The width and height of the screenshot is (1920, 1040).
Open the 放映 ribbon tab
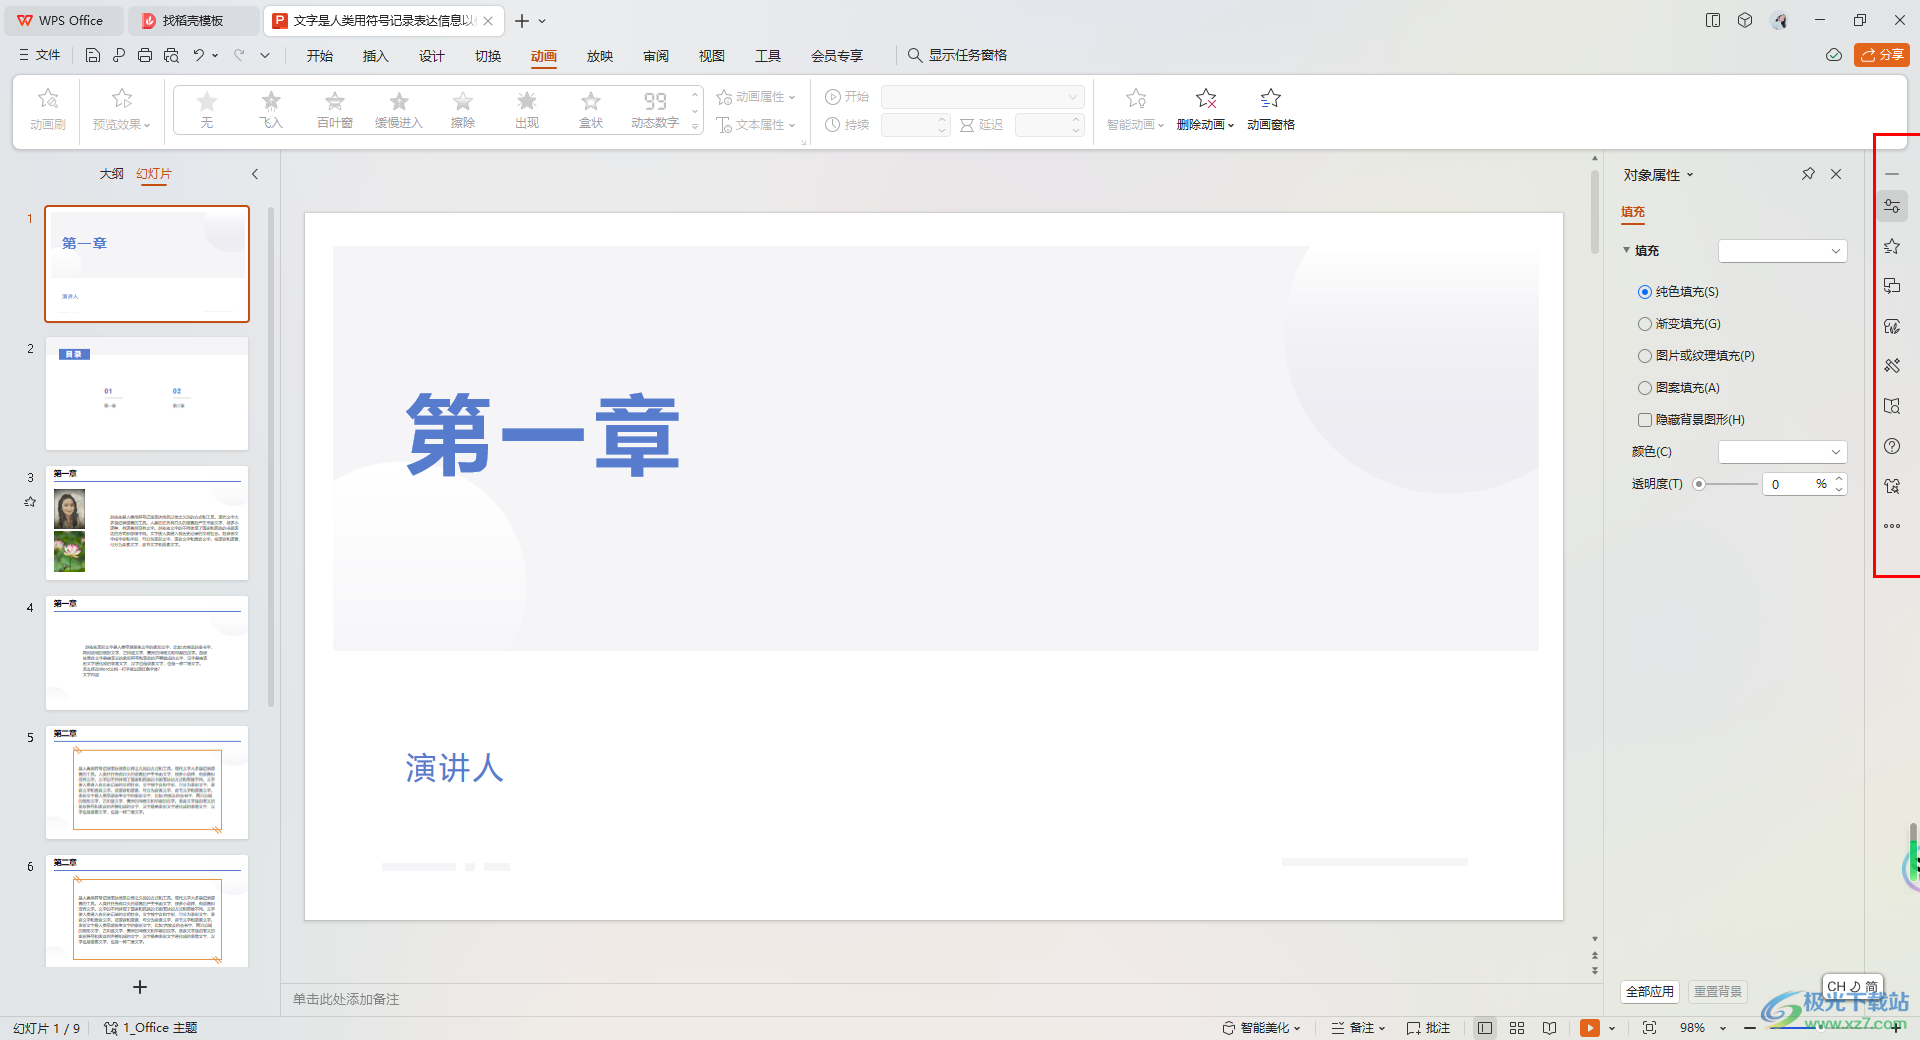600,56
